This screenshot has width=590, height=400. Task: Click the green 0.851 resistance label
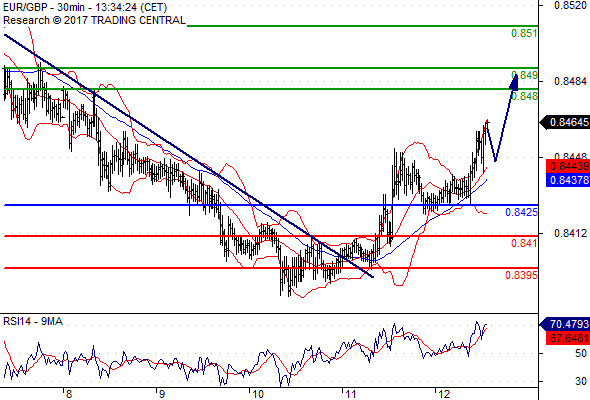point(524,33)
